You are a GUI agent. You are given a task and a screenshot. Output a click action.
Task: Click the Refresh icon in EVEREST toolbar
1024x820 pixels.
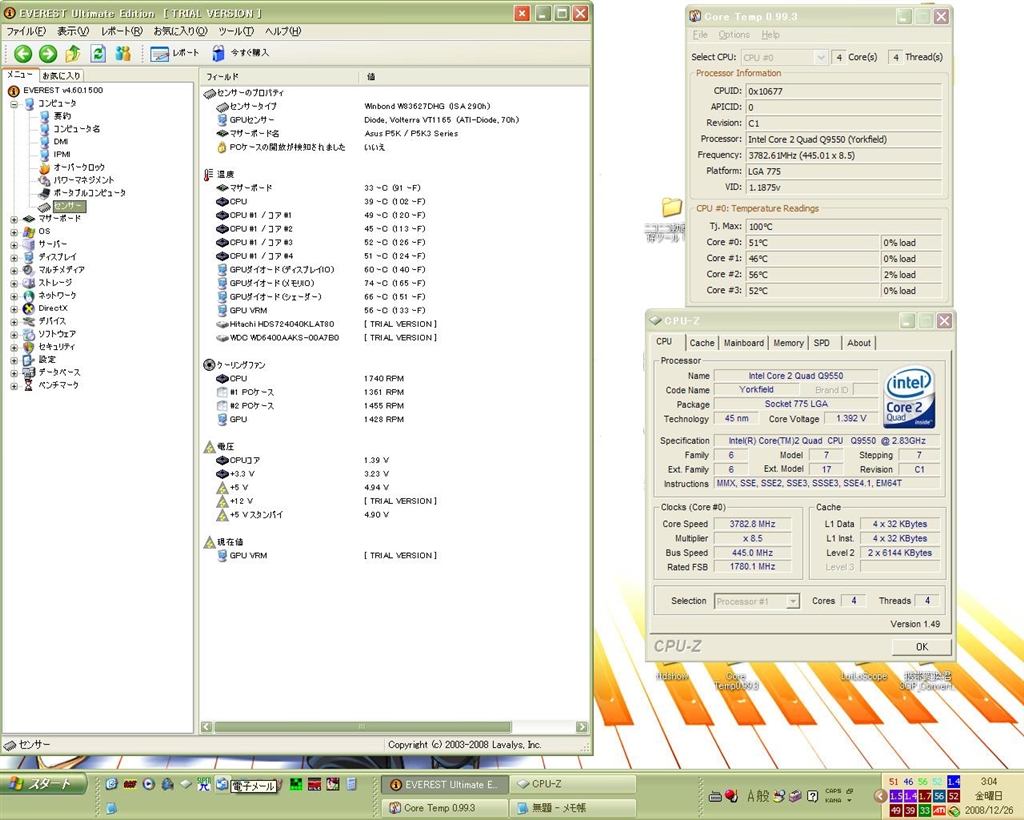tap(98, 53)
